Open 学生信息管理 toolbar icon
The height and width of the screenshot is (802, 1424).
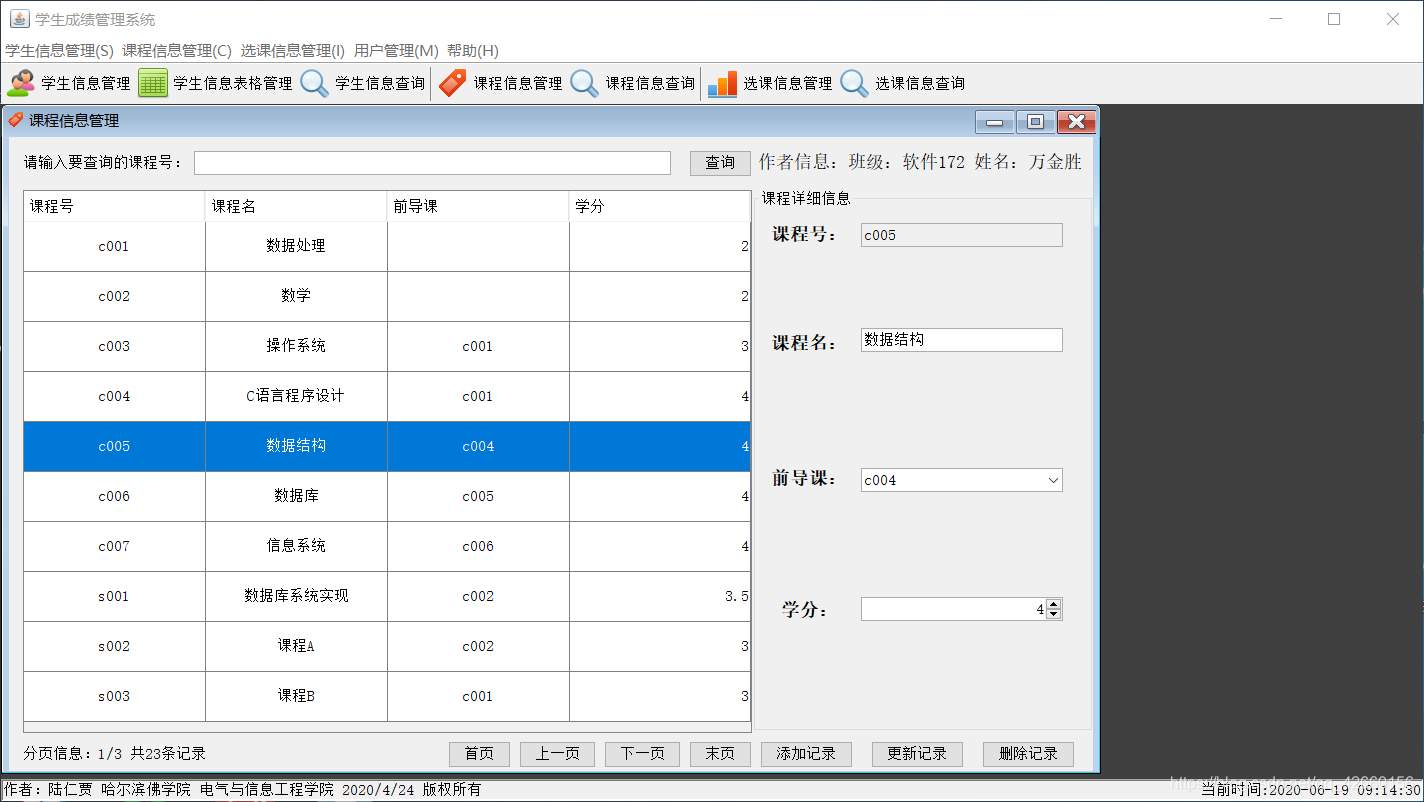coord(20,84)
